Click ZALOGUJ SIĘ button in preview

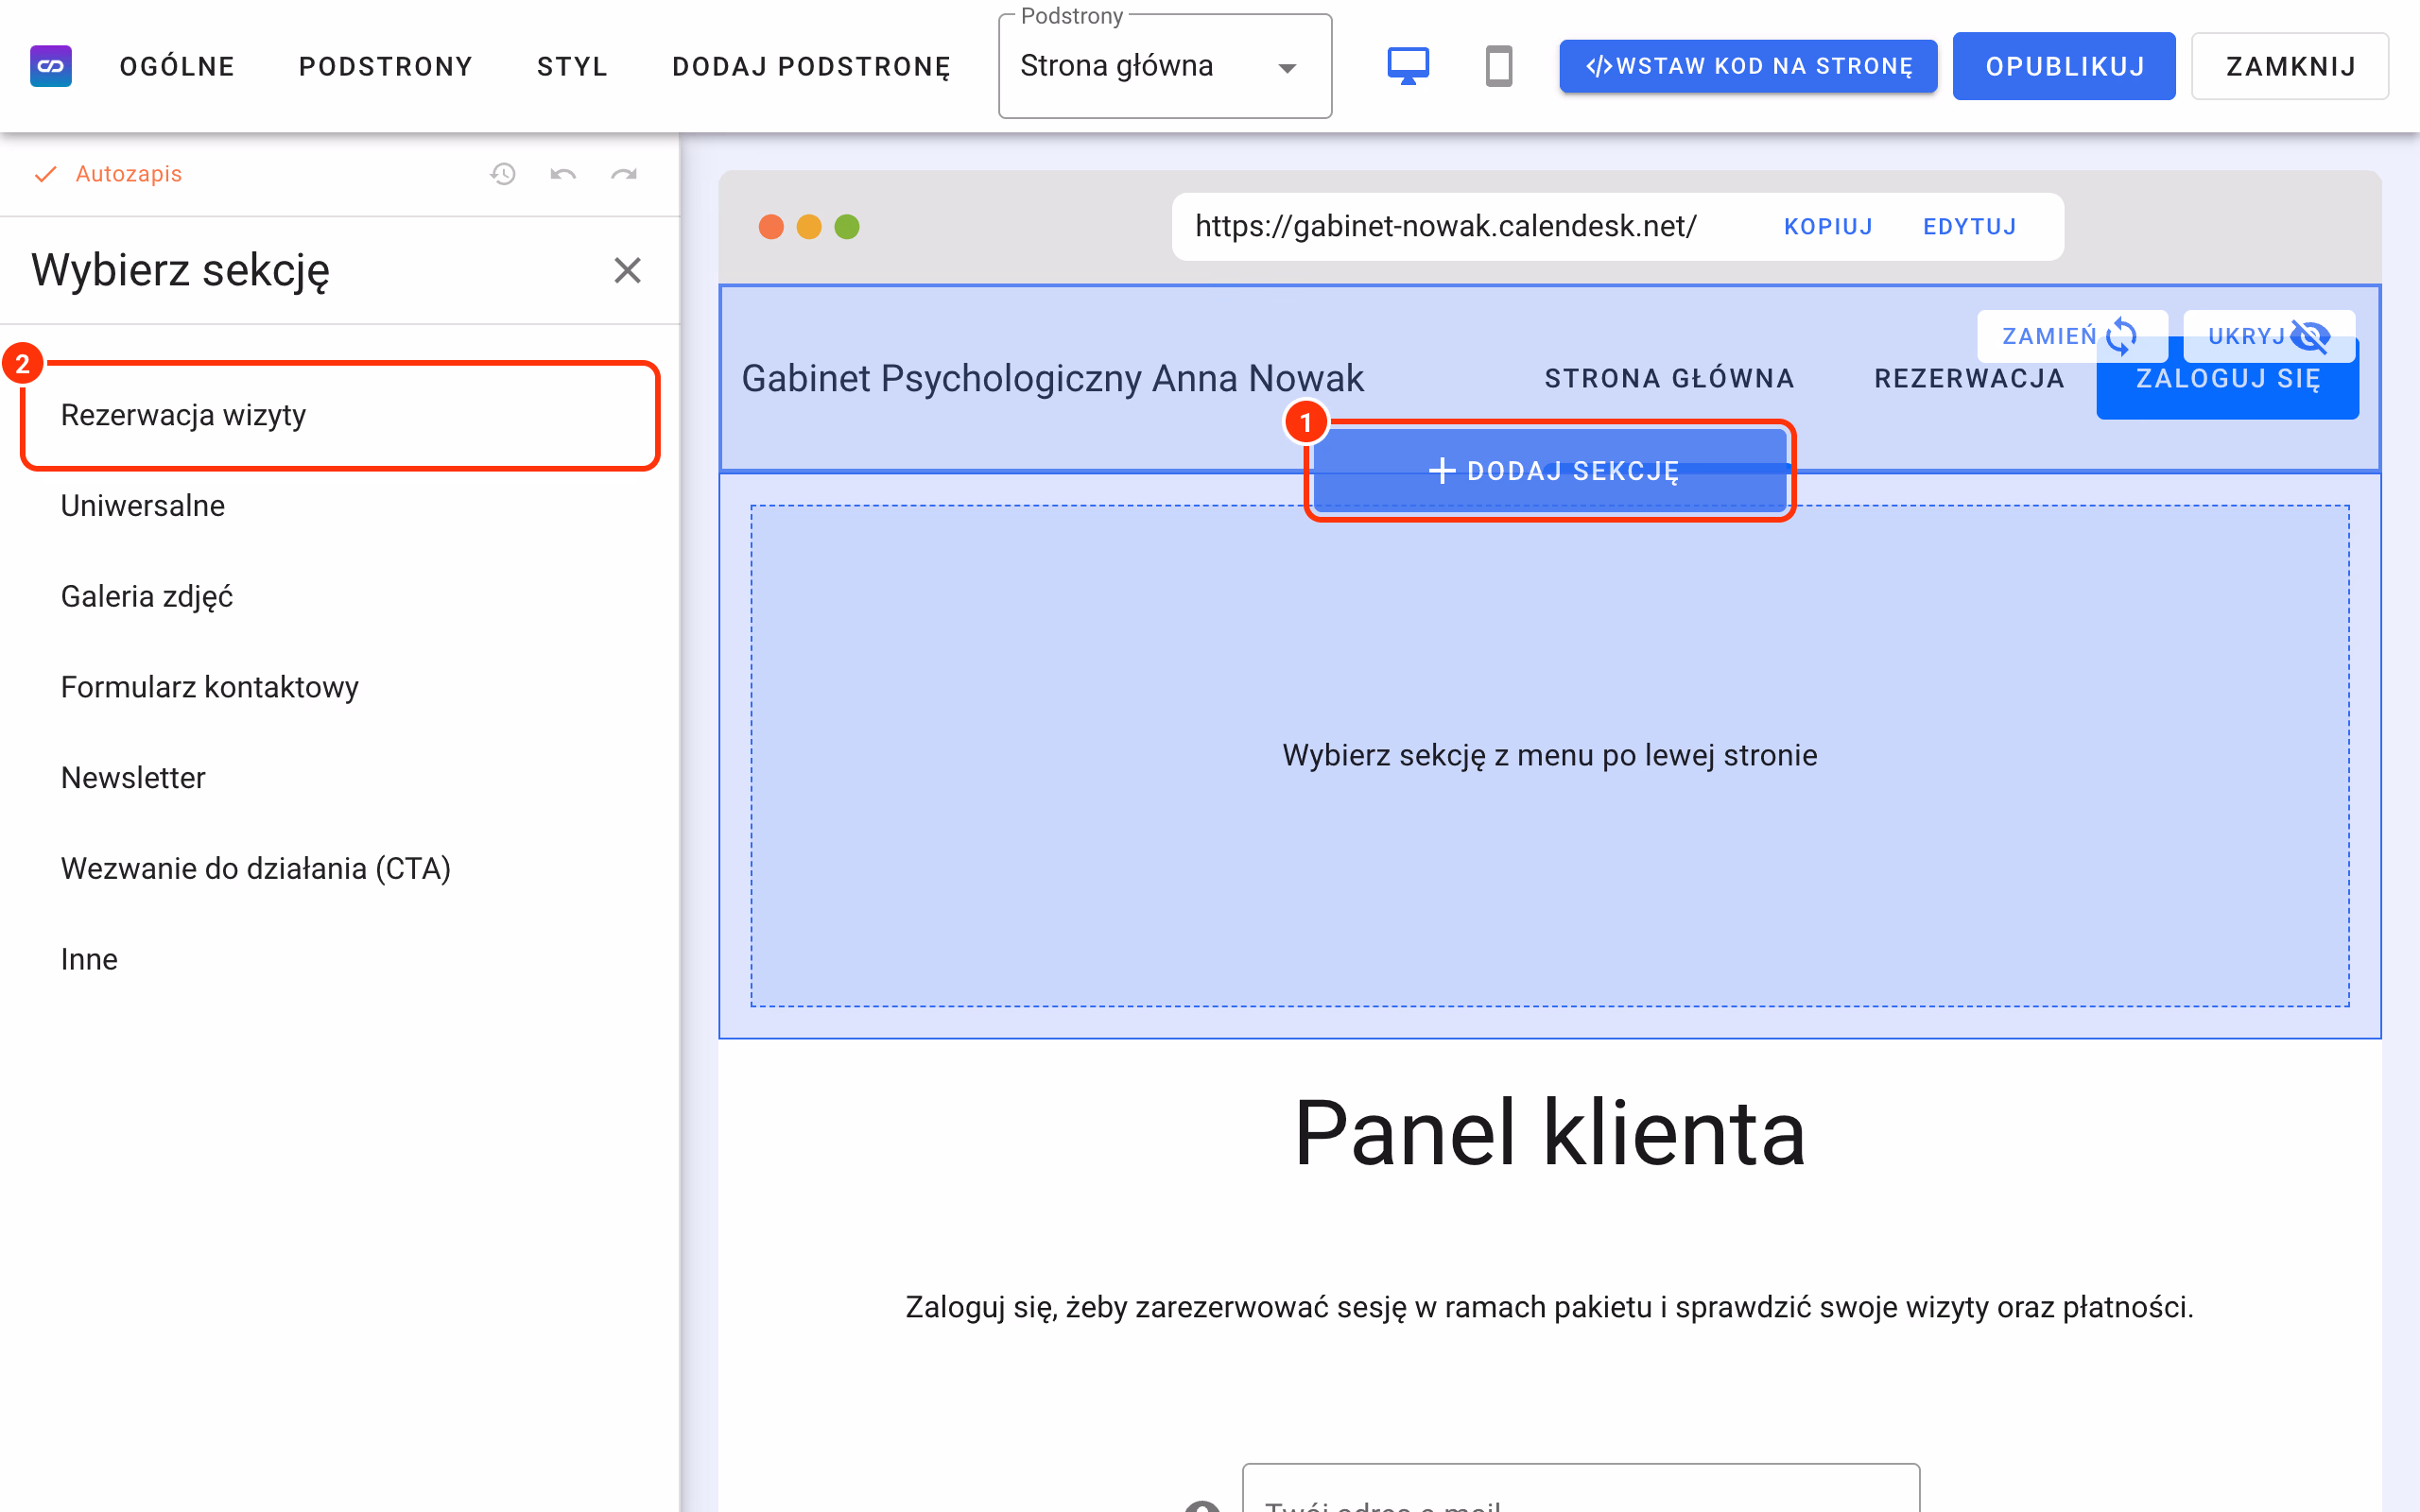tap(2227, 379)
